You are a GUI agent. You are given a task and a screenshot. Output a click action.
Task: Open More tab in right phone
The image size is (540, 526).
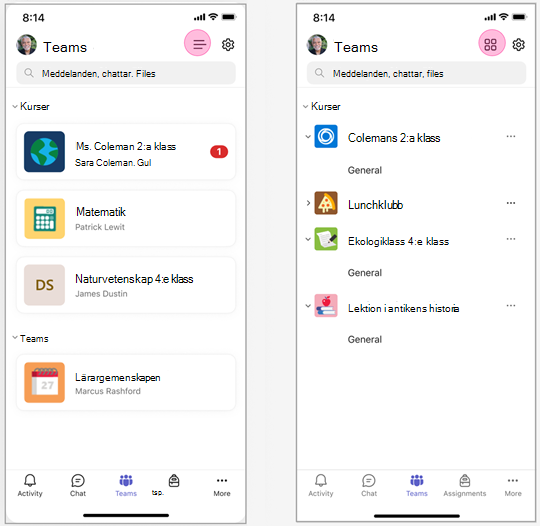pos(513,485)
